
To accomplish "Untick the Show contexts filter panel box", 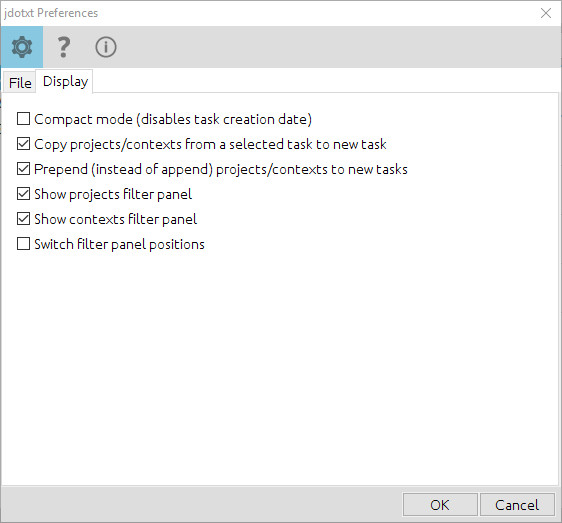I will (23, 219).
